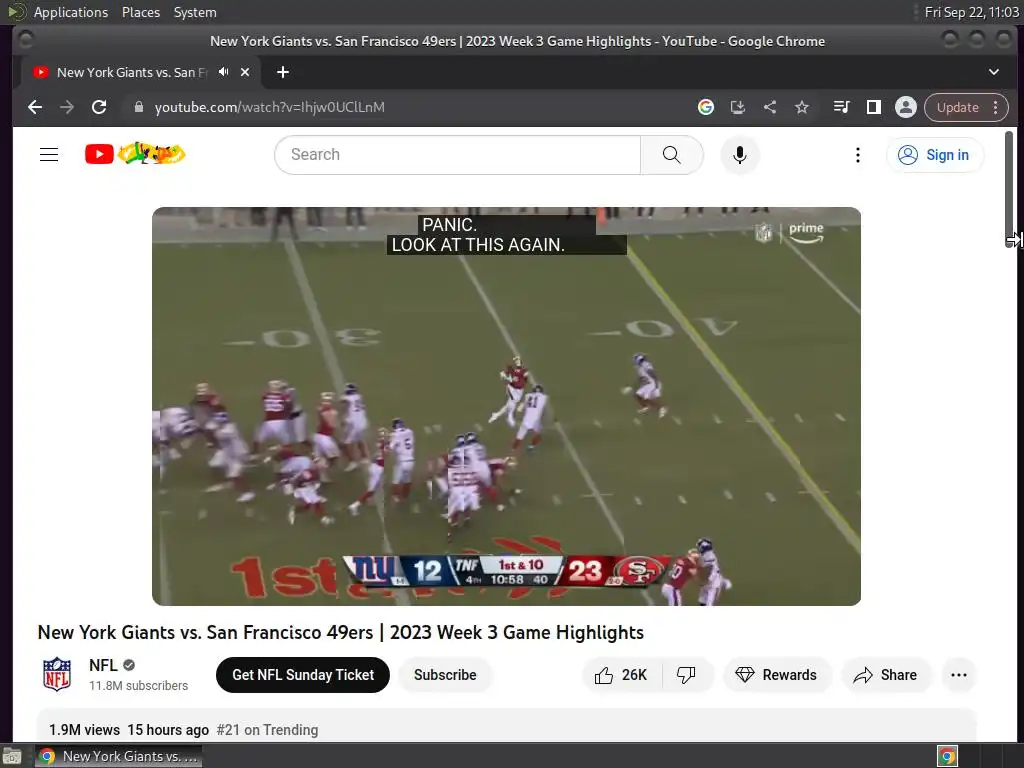Click the Chrome icon in the bottom-right workspace switcher
1024x768 pixels.
coord(947,756)
